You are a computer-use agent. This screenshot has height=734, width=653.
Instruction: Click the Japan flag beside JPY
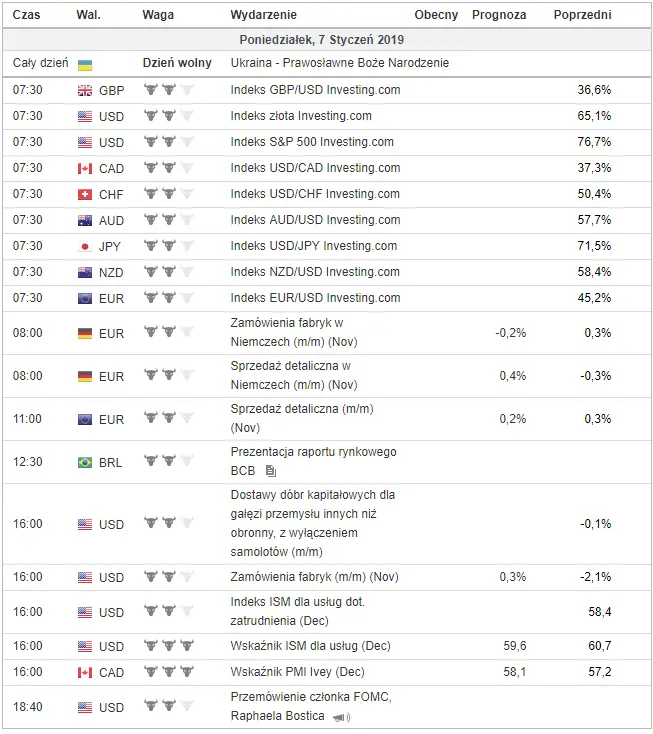85,246
